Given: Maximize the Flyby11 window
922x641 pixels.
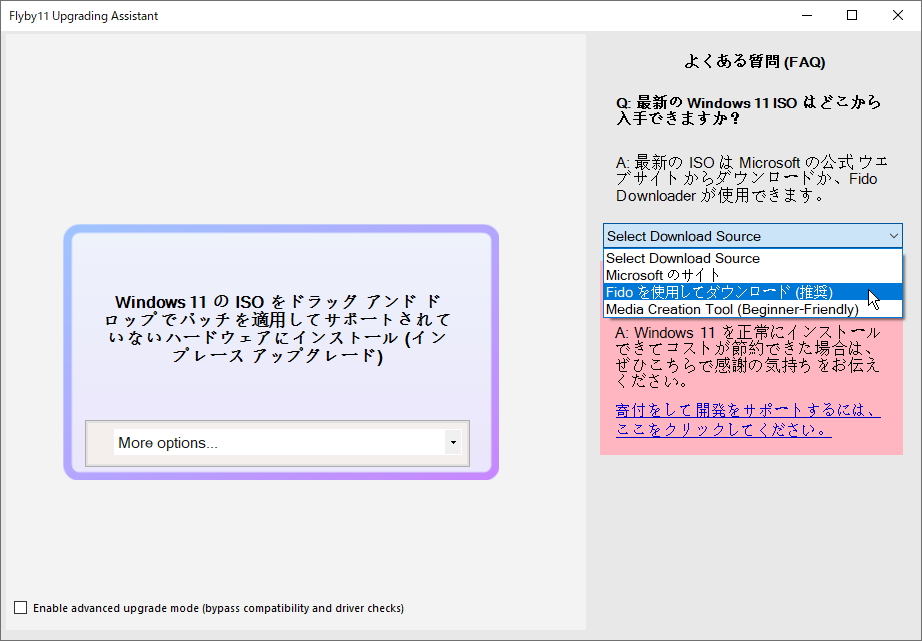Looking at the screenshot, I should tap(852, 15).
